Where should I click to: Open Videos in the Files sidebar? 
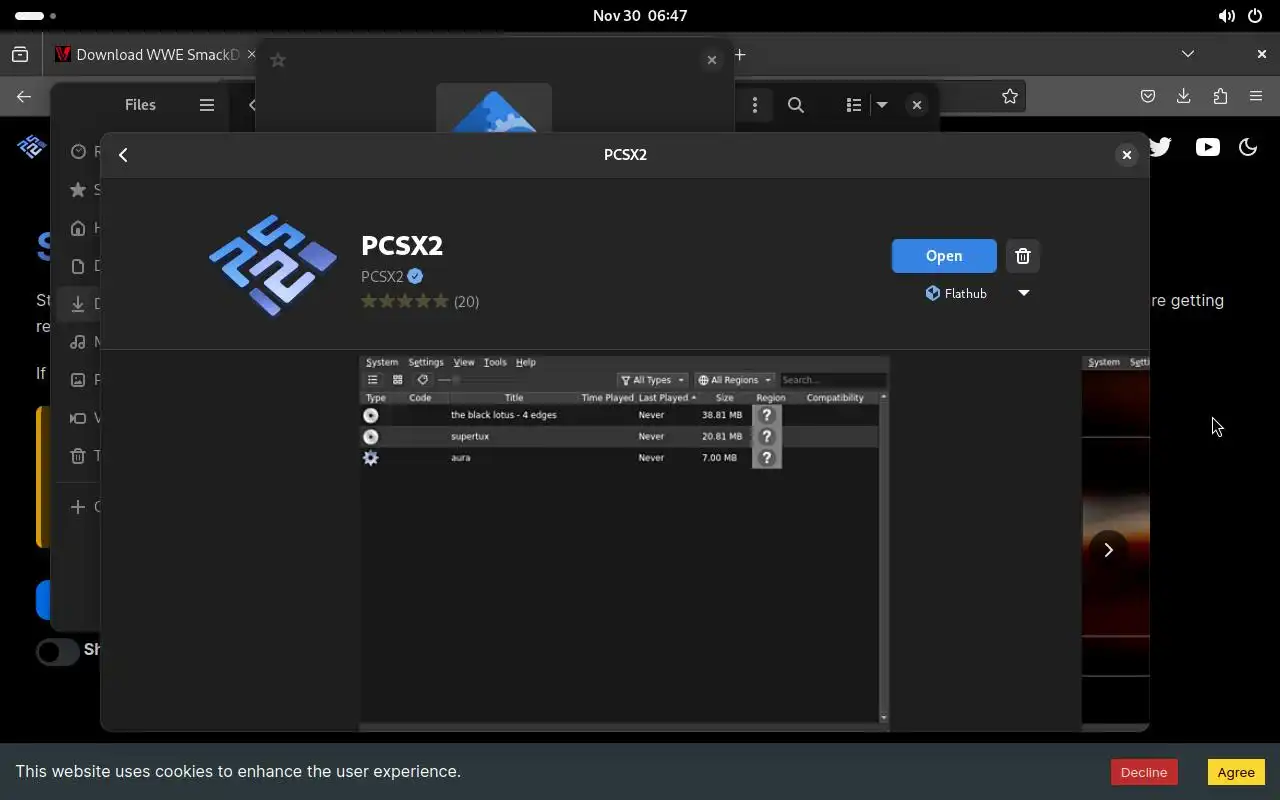tap(78, 418)
